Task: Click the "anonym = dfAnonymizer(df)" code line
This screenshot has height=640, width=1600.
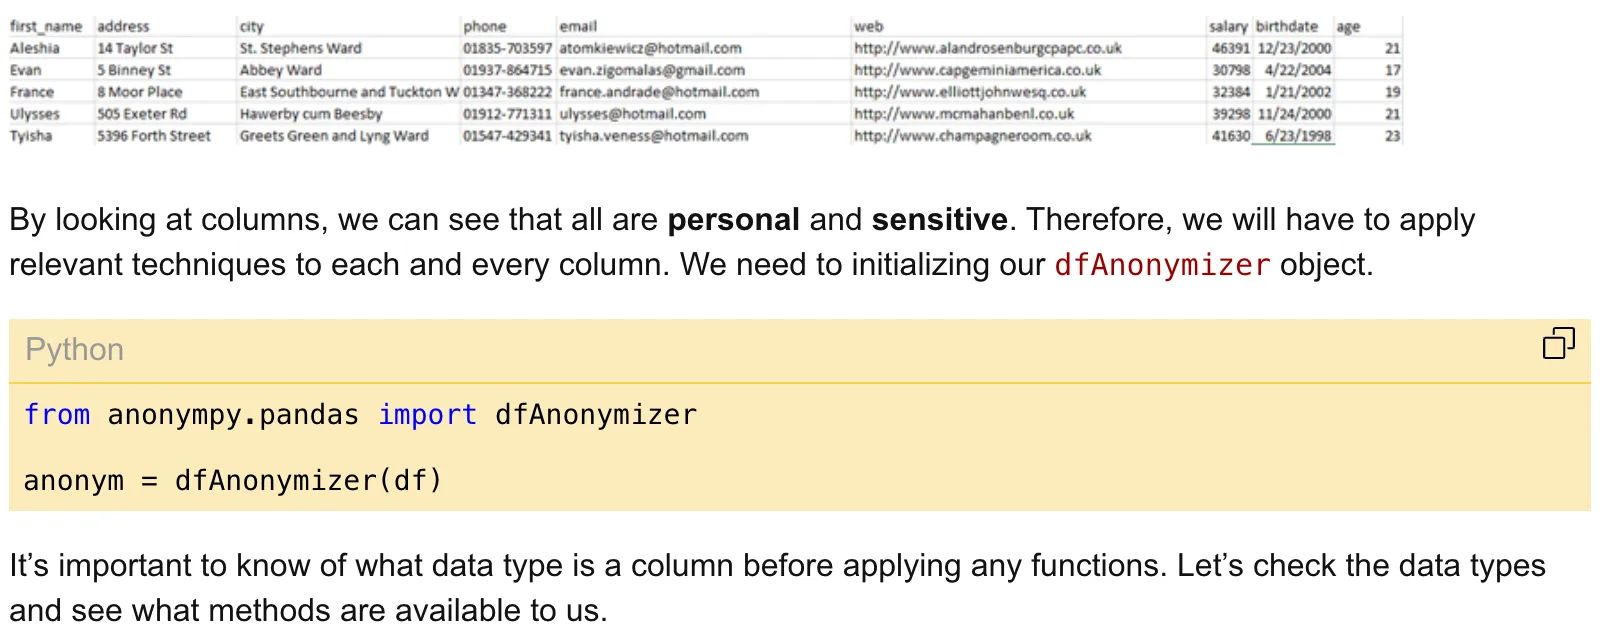Action: tap(232, 481)
